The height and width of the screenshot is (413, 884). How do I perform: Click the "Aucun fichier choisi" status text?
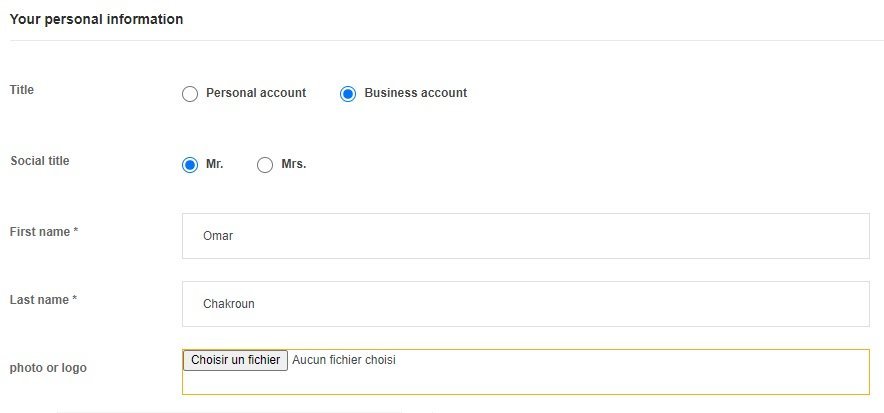coord(344,360)
